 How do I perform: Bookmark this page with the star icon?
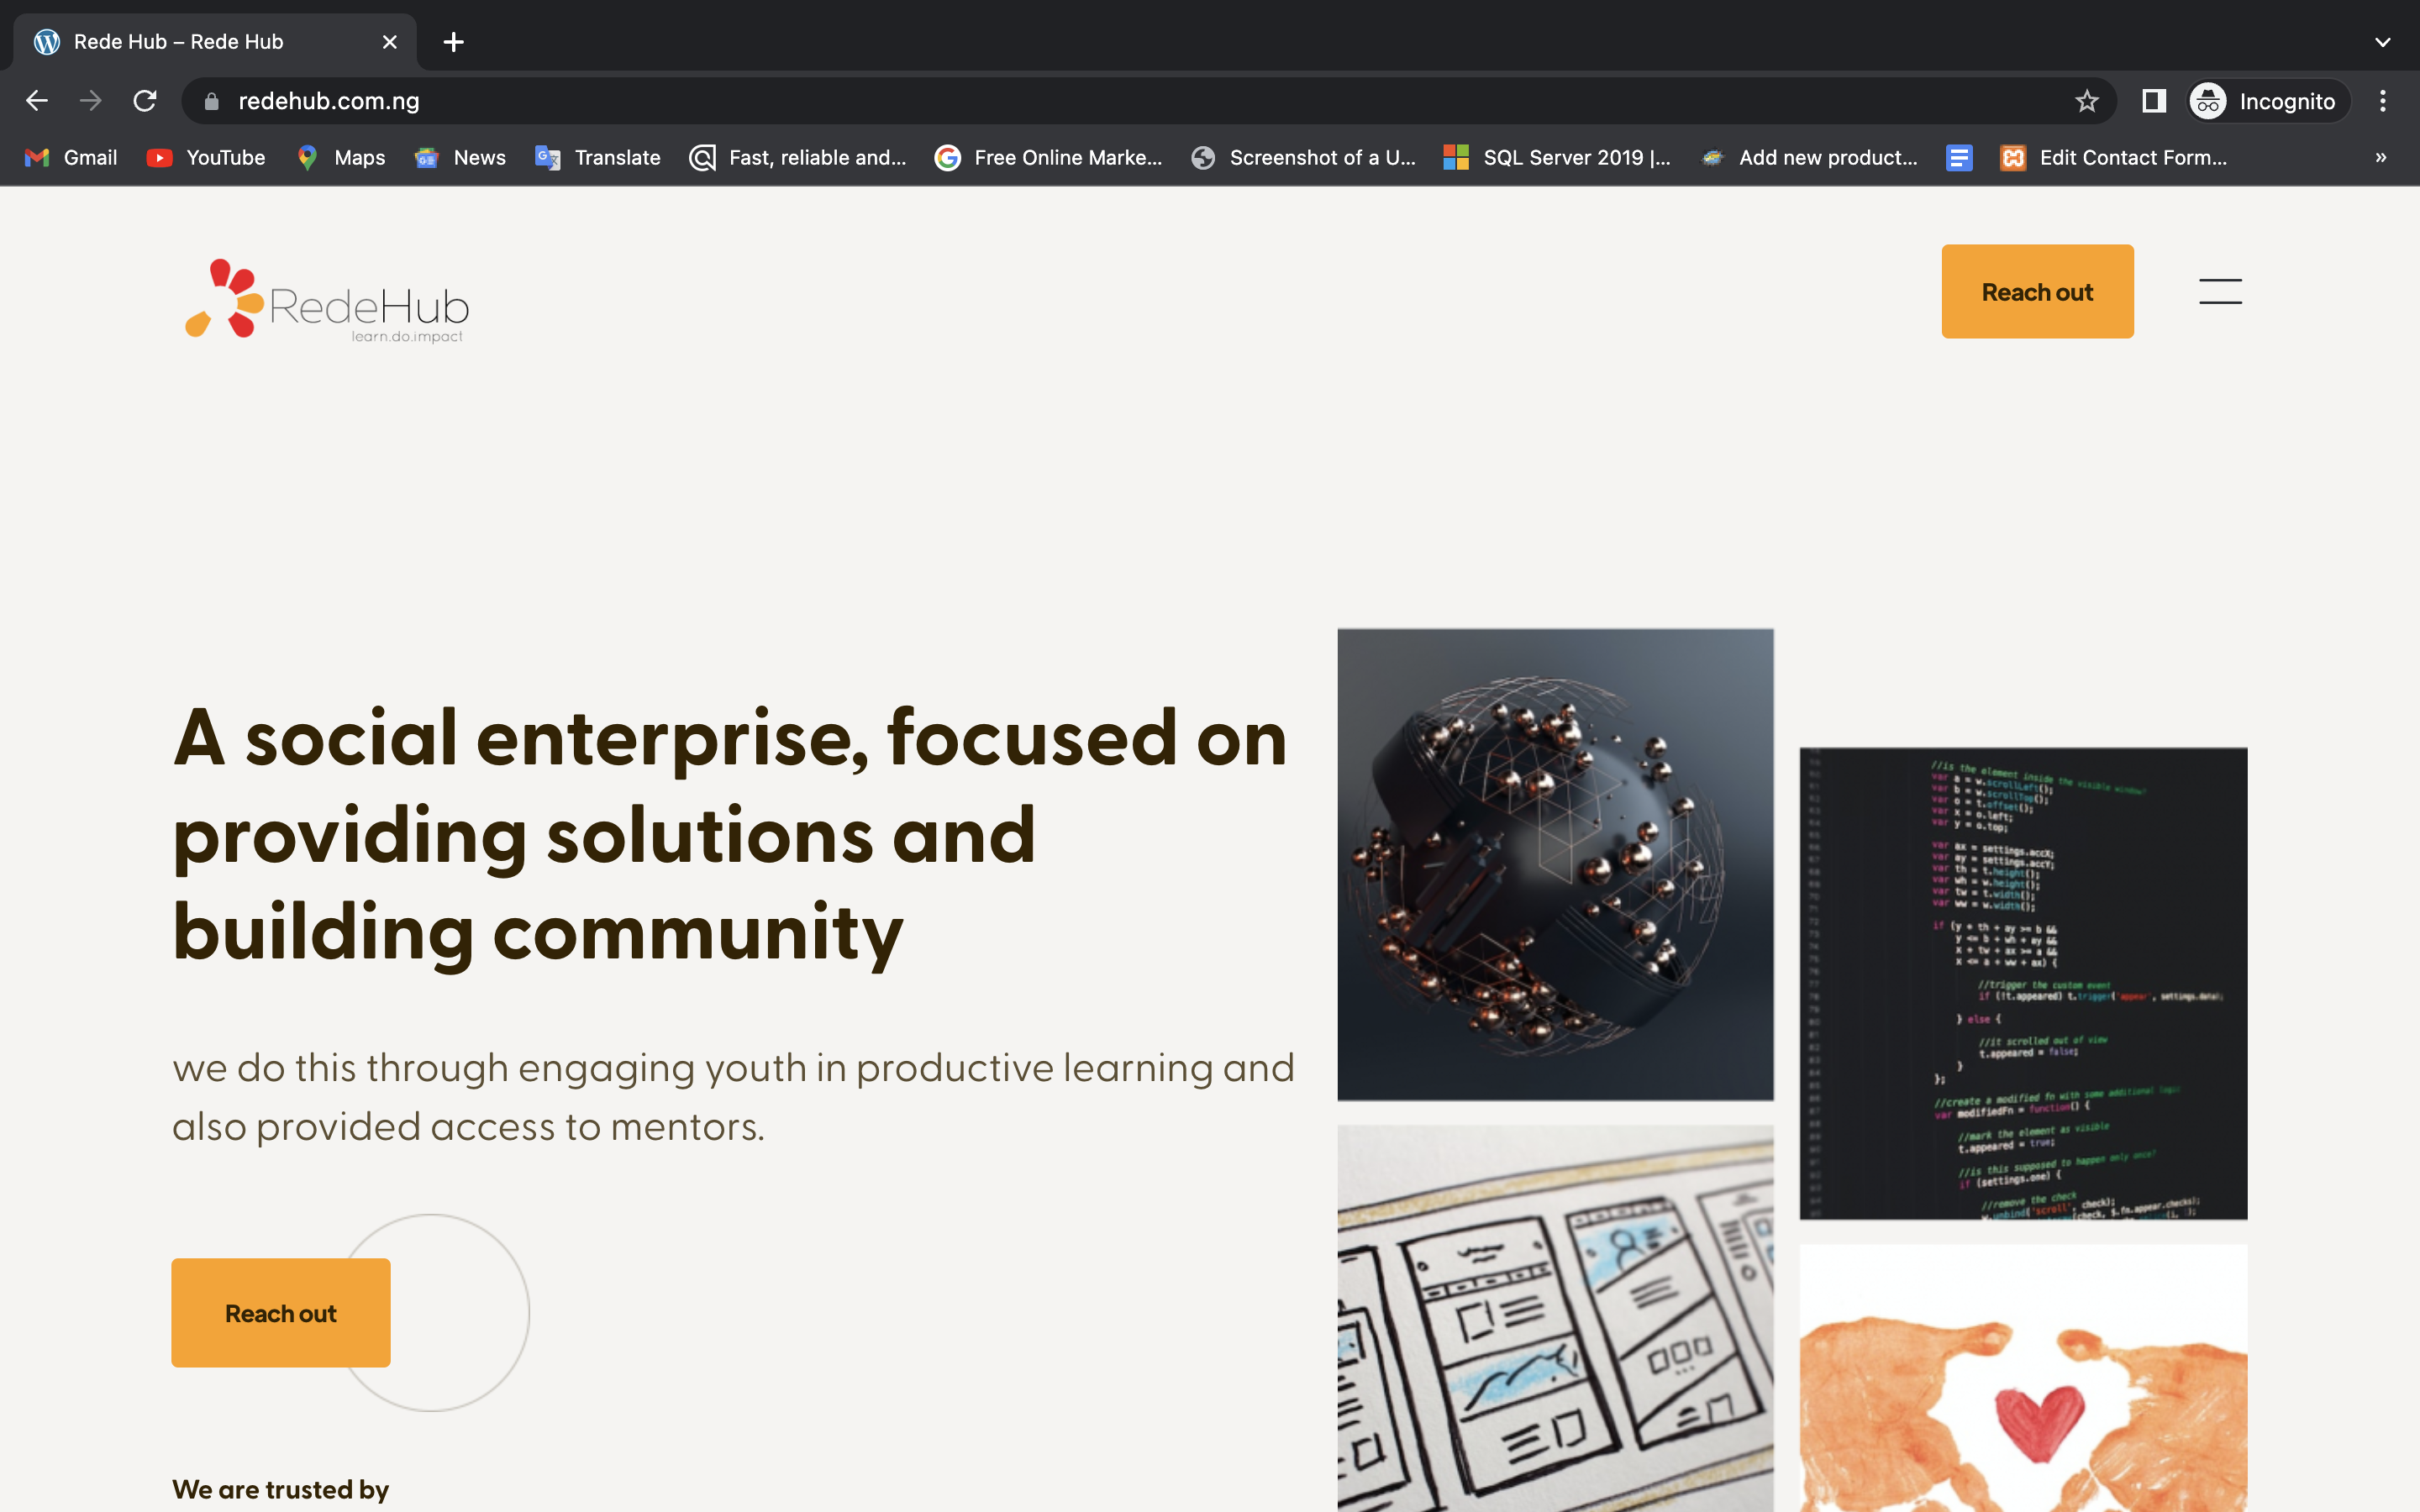pos(2086,101)
